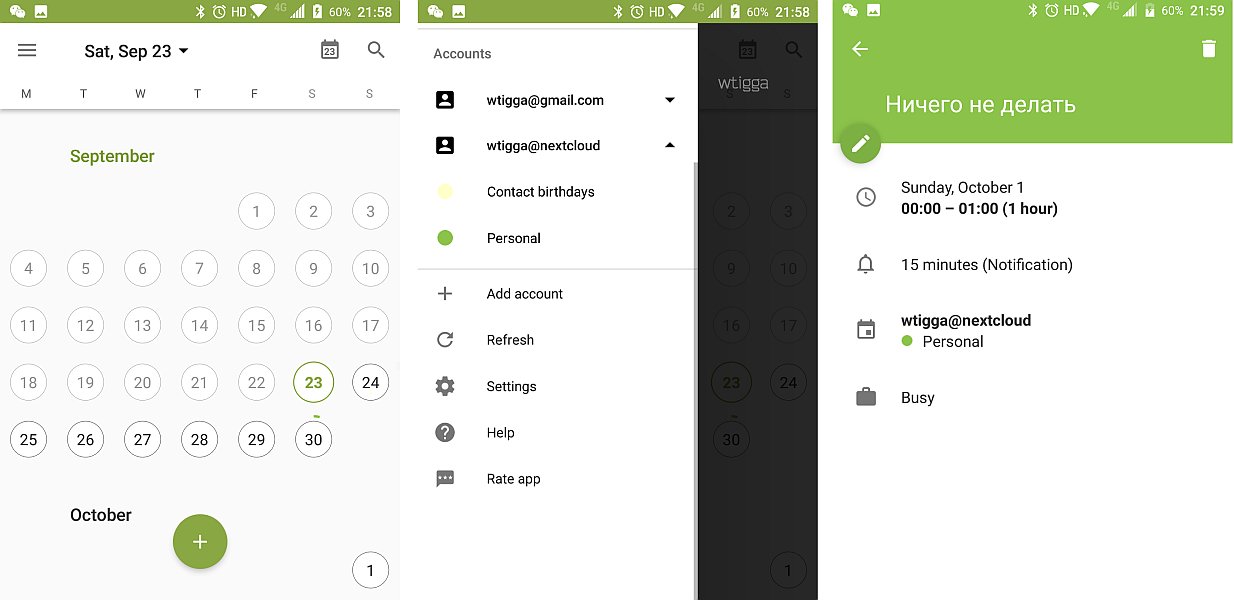Viewport: 1234px width, 600px height.
Task: Go back using the arrow on event screen
Action: pyautogui.click(x=858, y=47)
